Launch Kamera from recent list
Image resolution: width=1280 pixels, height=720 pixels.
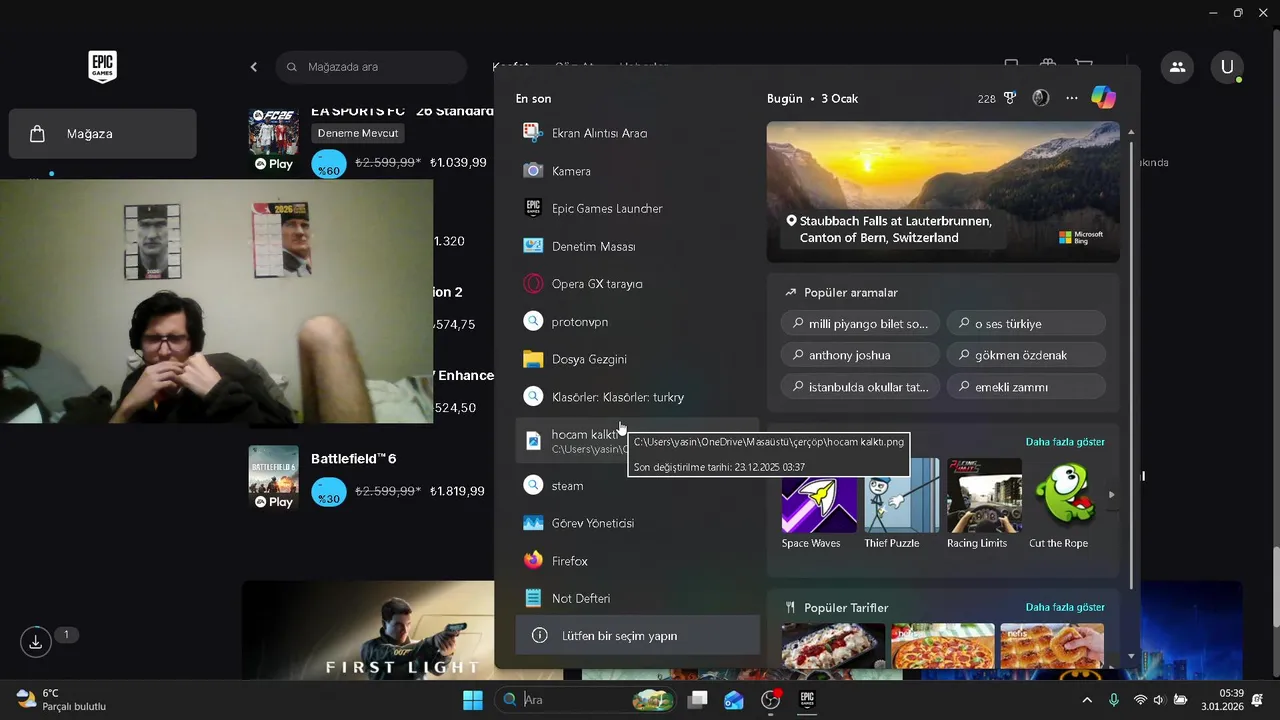pyautogui.click(x=637, y=171)
